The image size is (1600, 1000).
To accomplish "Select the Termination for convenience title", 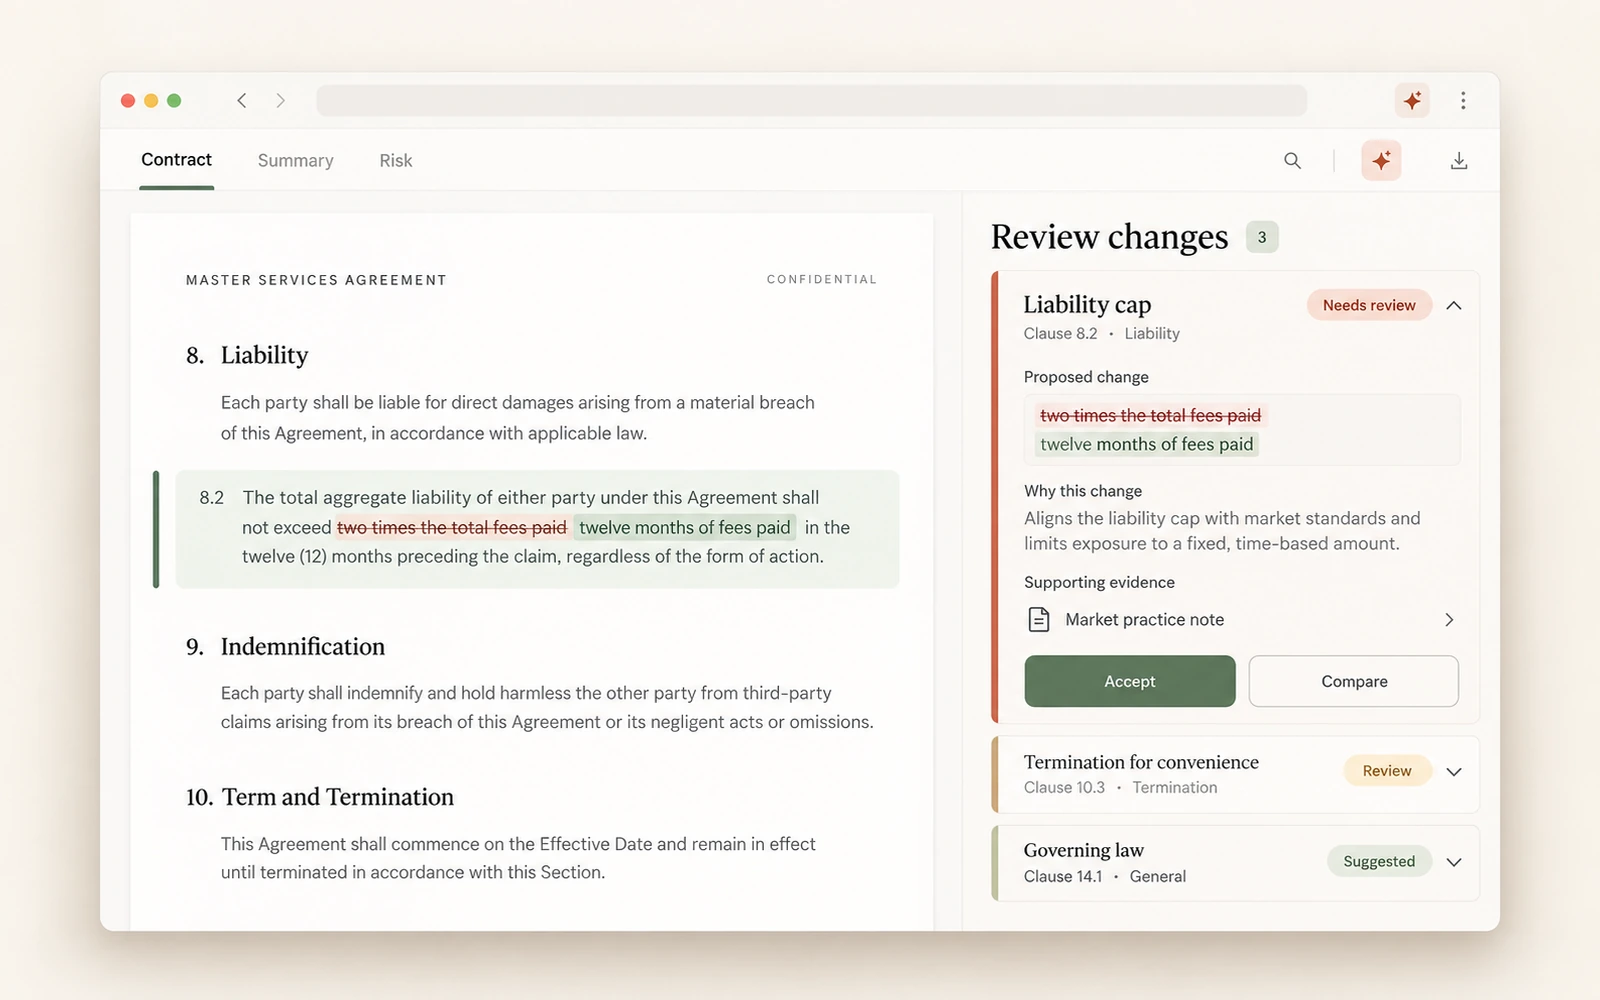I will [x=1141, y=762].
